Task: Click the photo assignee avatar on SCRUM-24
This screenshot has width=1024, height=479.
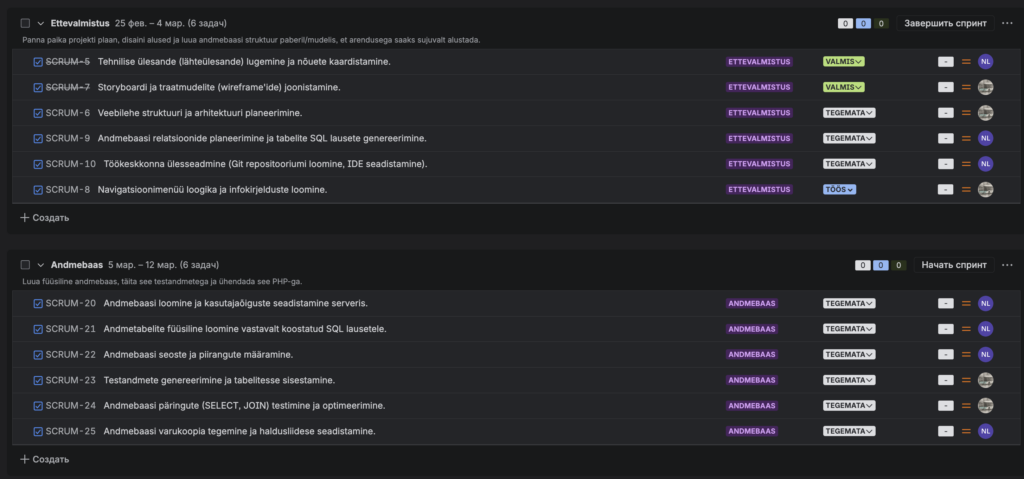Action: point(985,405)
